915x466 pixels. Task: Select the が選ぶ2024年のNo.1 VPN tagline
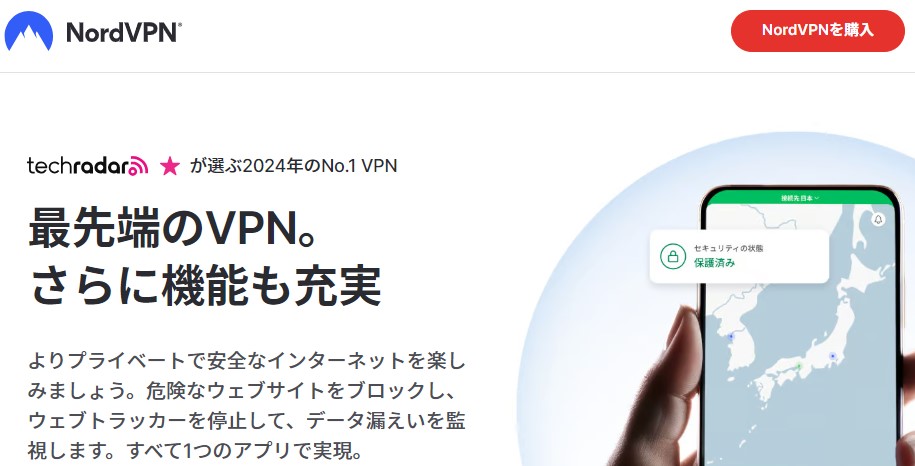[x=294, y=166]
